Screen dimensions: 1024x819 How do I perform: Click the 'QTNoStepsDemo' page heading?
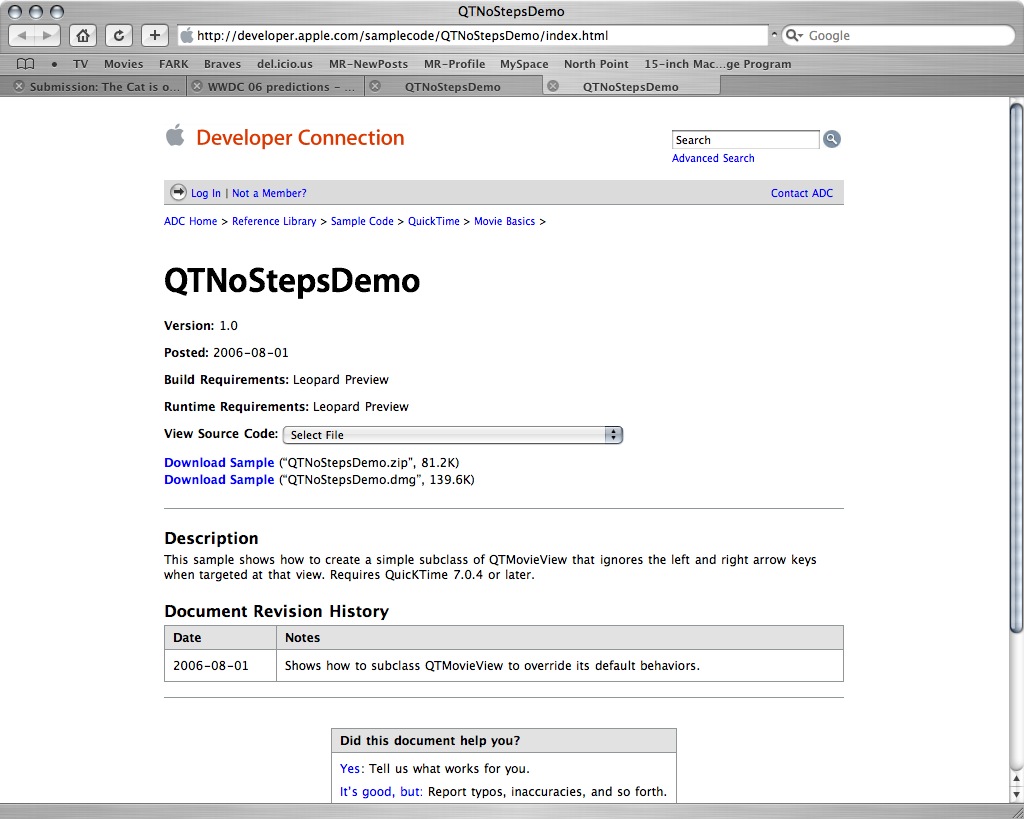(x=292, y=281)
